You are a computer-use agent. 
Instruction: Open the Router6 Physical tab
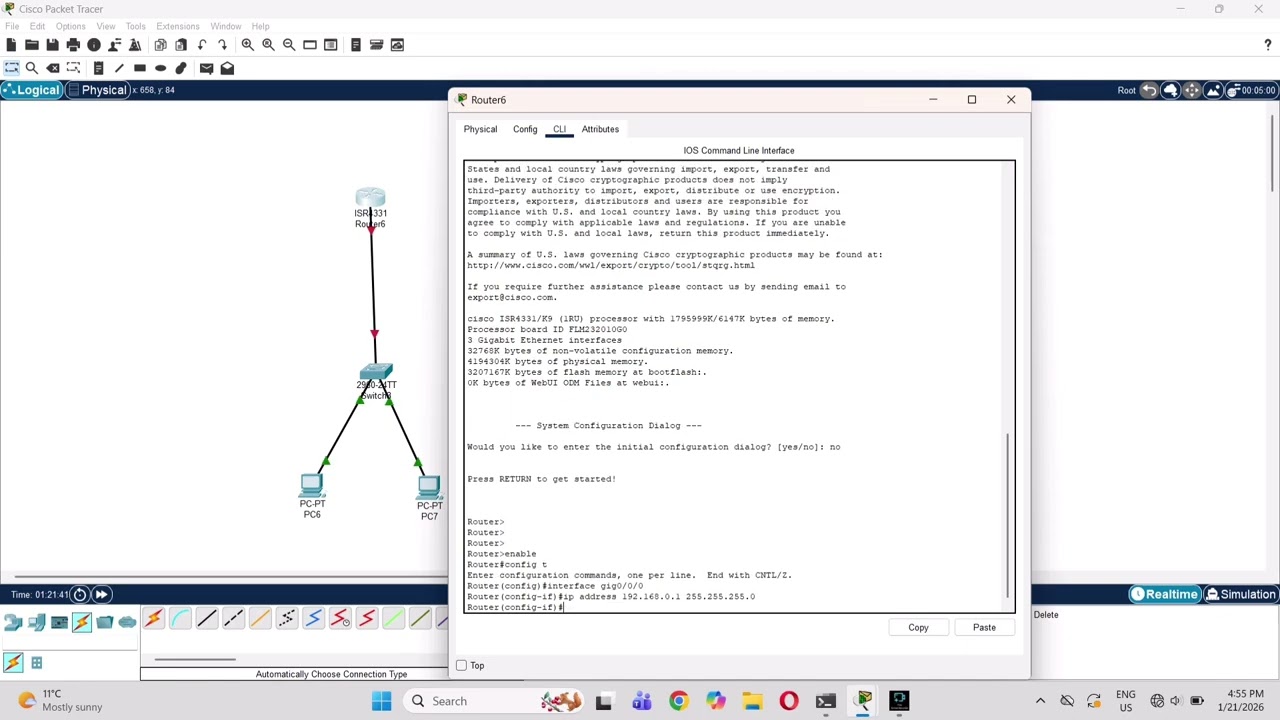pyautogui.click(x=480, y=129)
